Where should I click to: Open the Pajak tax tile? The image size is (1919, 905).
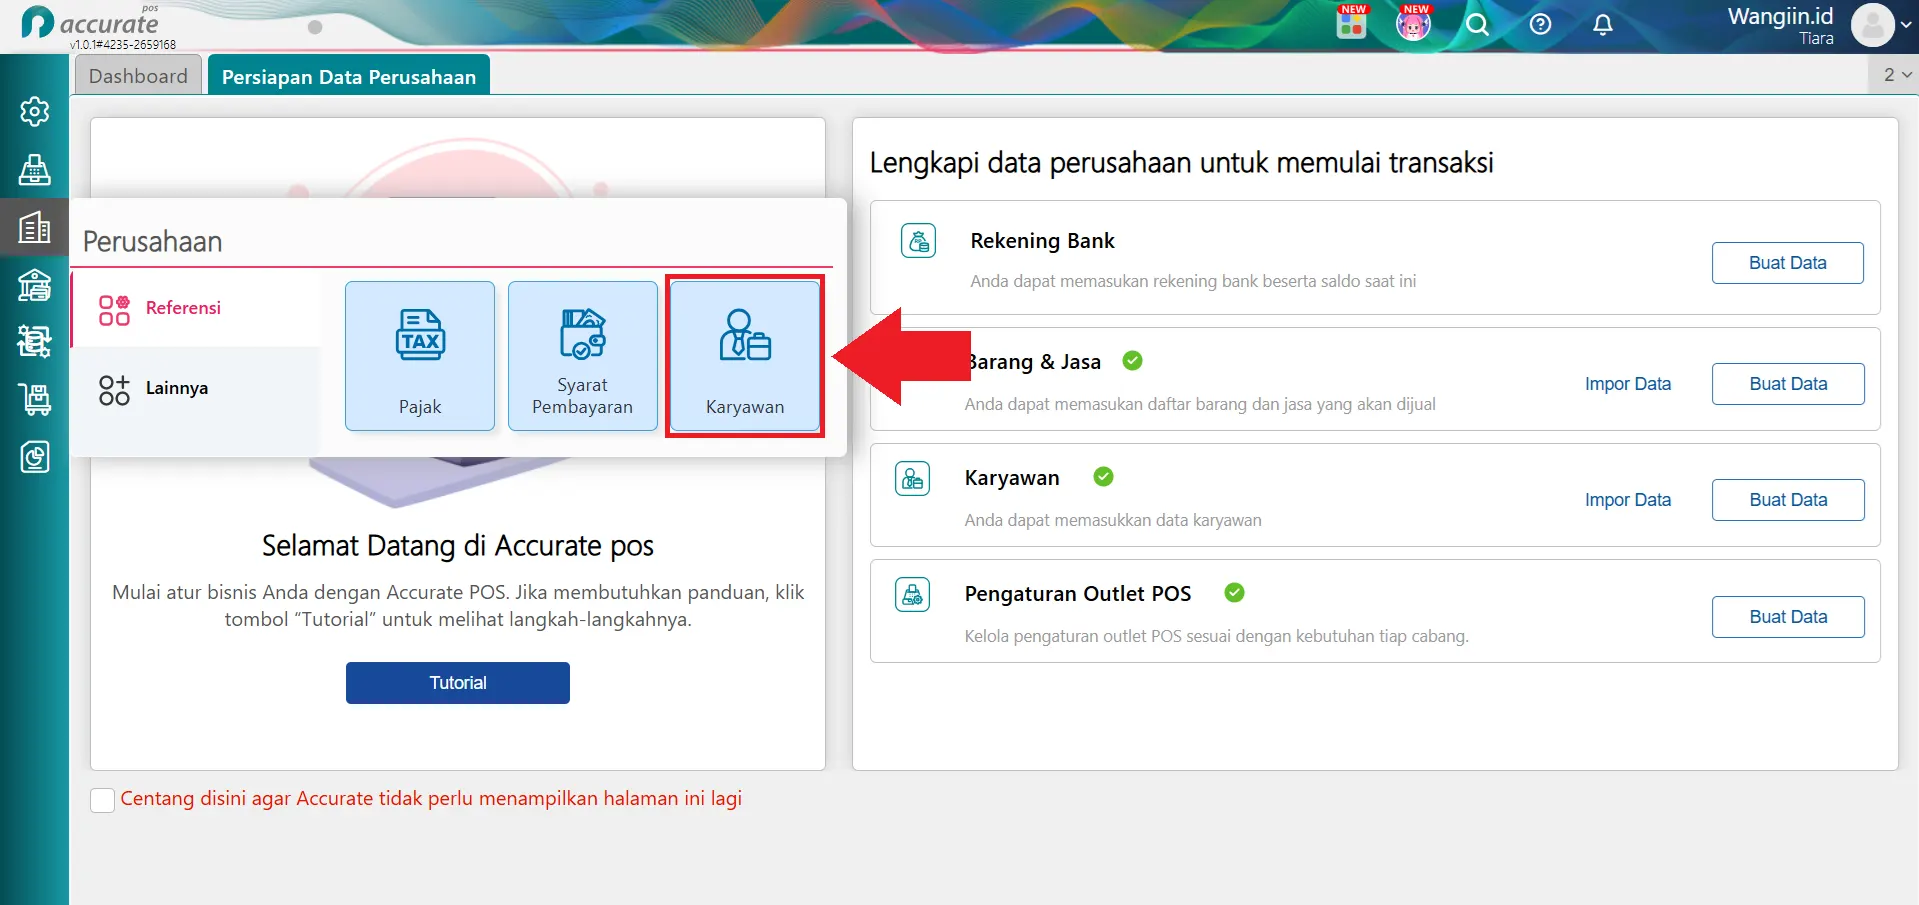pyautogui.click(x=420, y=356)
